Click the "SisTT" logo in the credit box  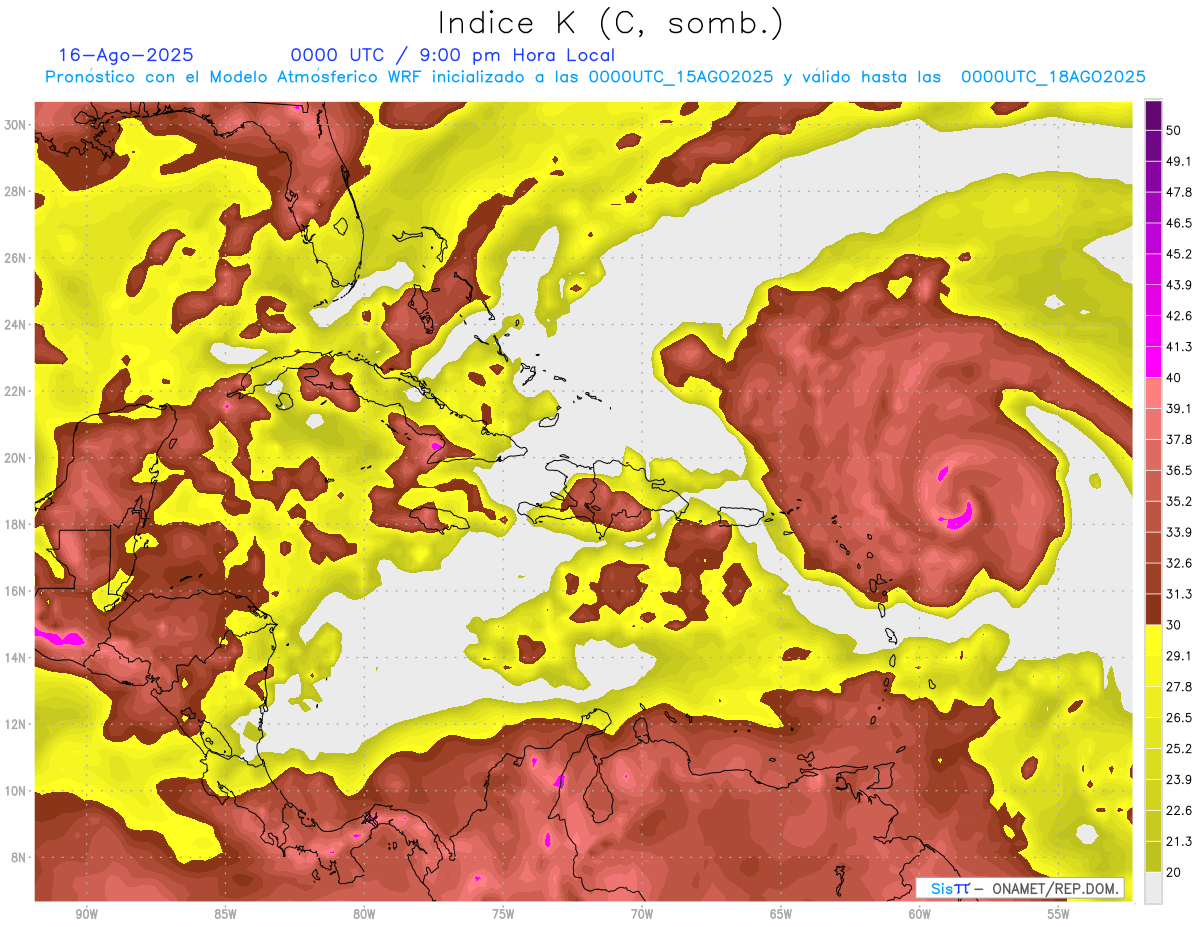tap(950, 888)
